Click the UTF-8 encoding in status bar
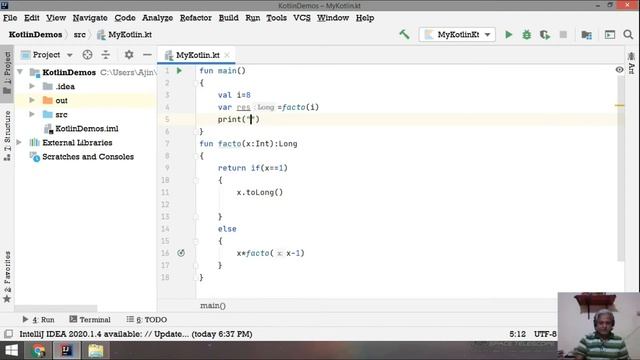 545,334
